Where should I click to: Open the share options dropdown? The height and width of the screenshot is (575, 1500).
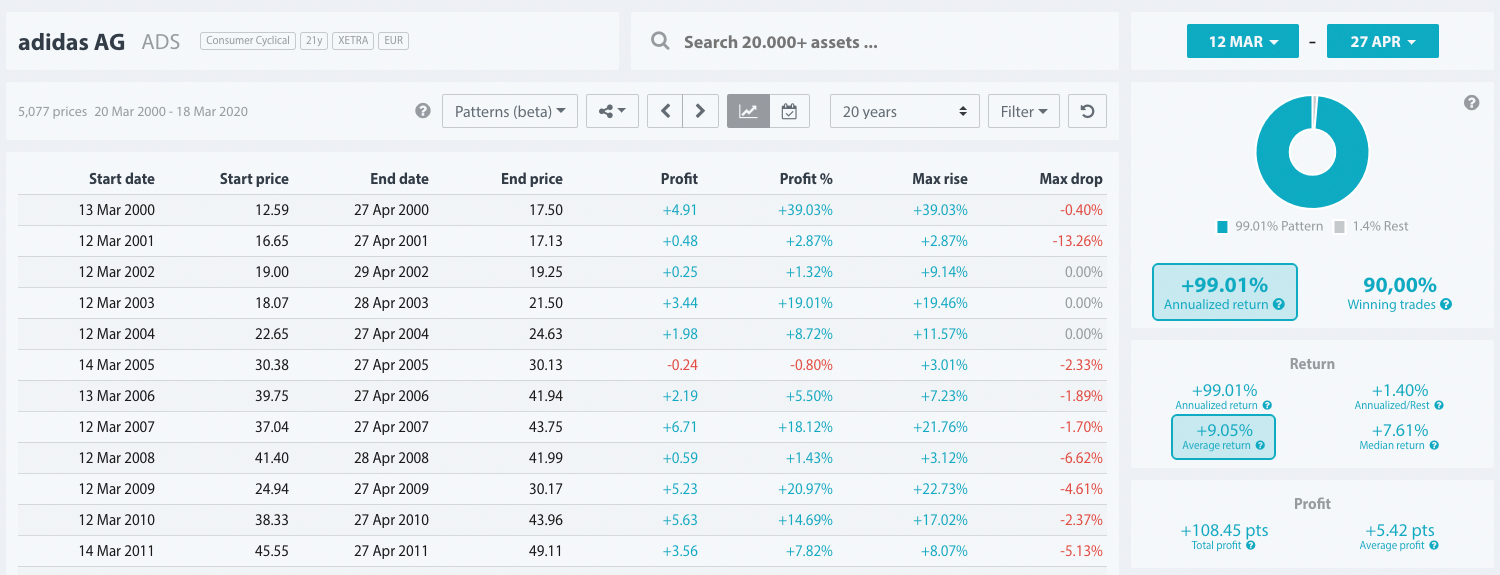[612, 111]
